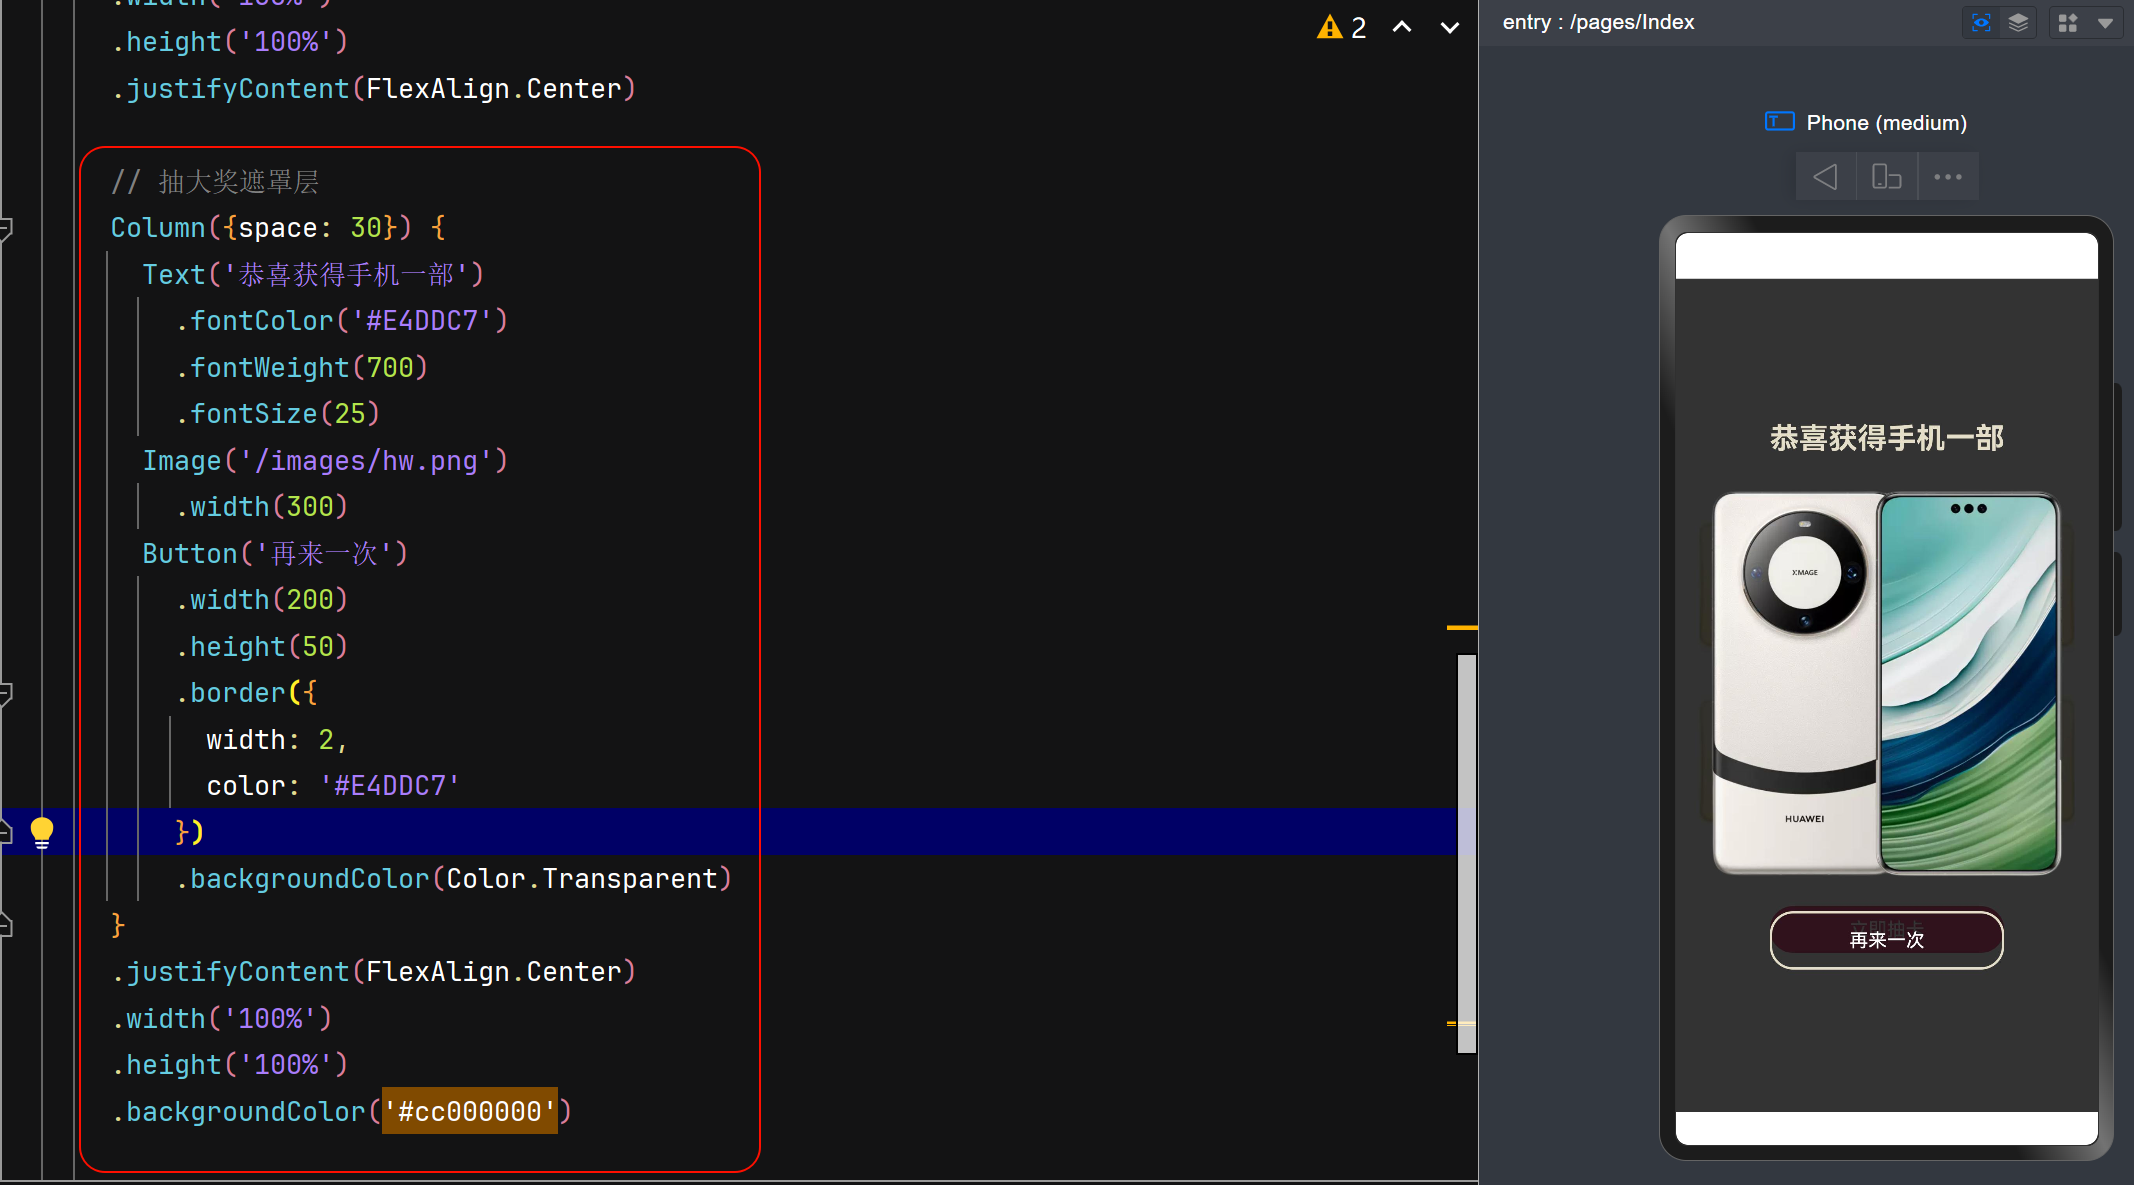Click the editor vertical scrollbar thumb
The image size is (2134, 1185).
(1466, 852)
